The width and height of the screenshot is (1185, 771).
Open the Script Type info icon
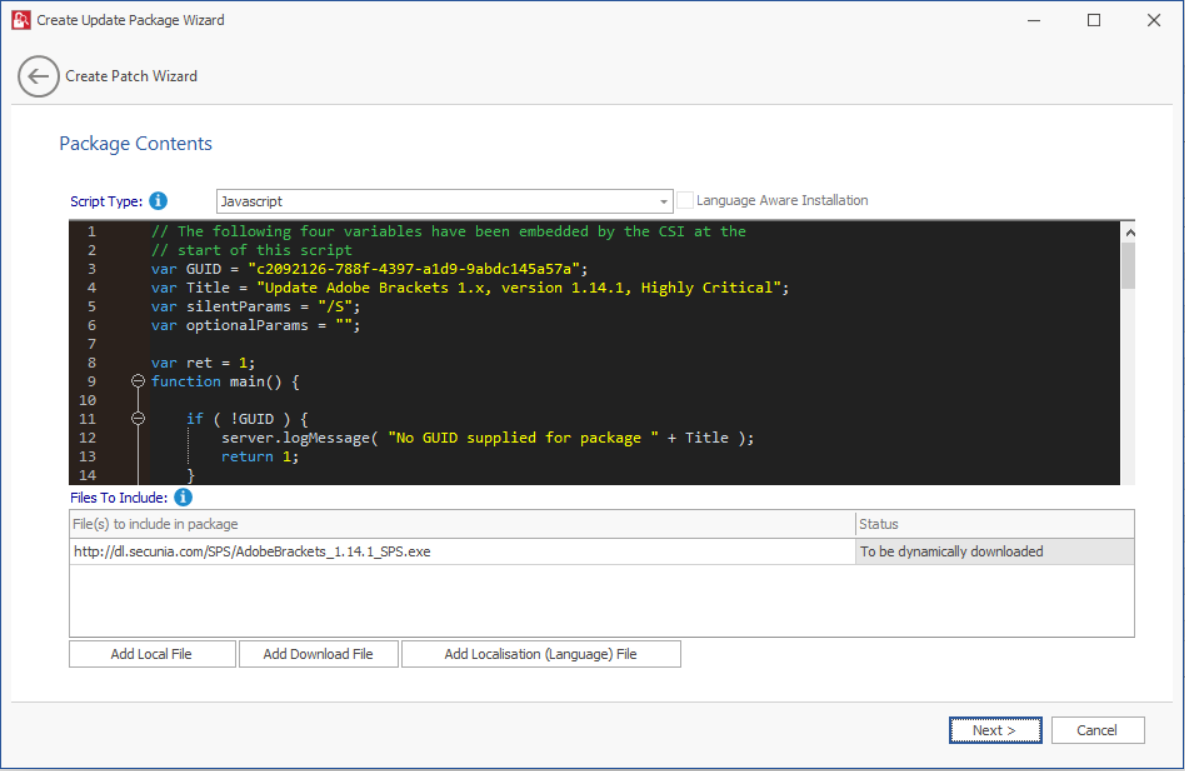coord(158,201)
